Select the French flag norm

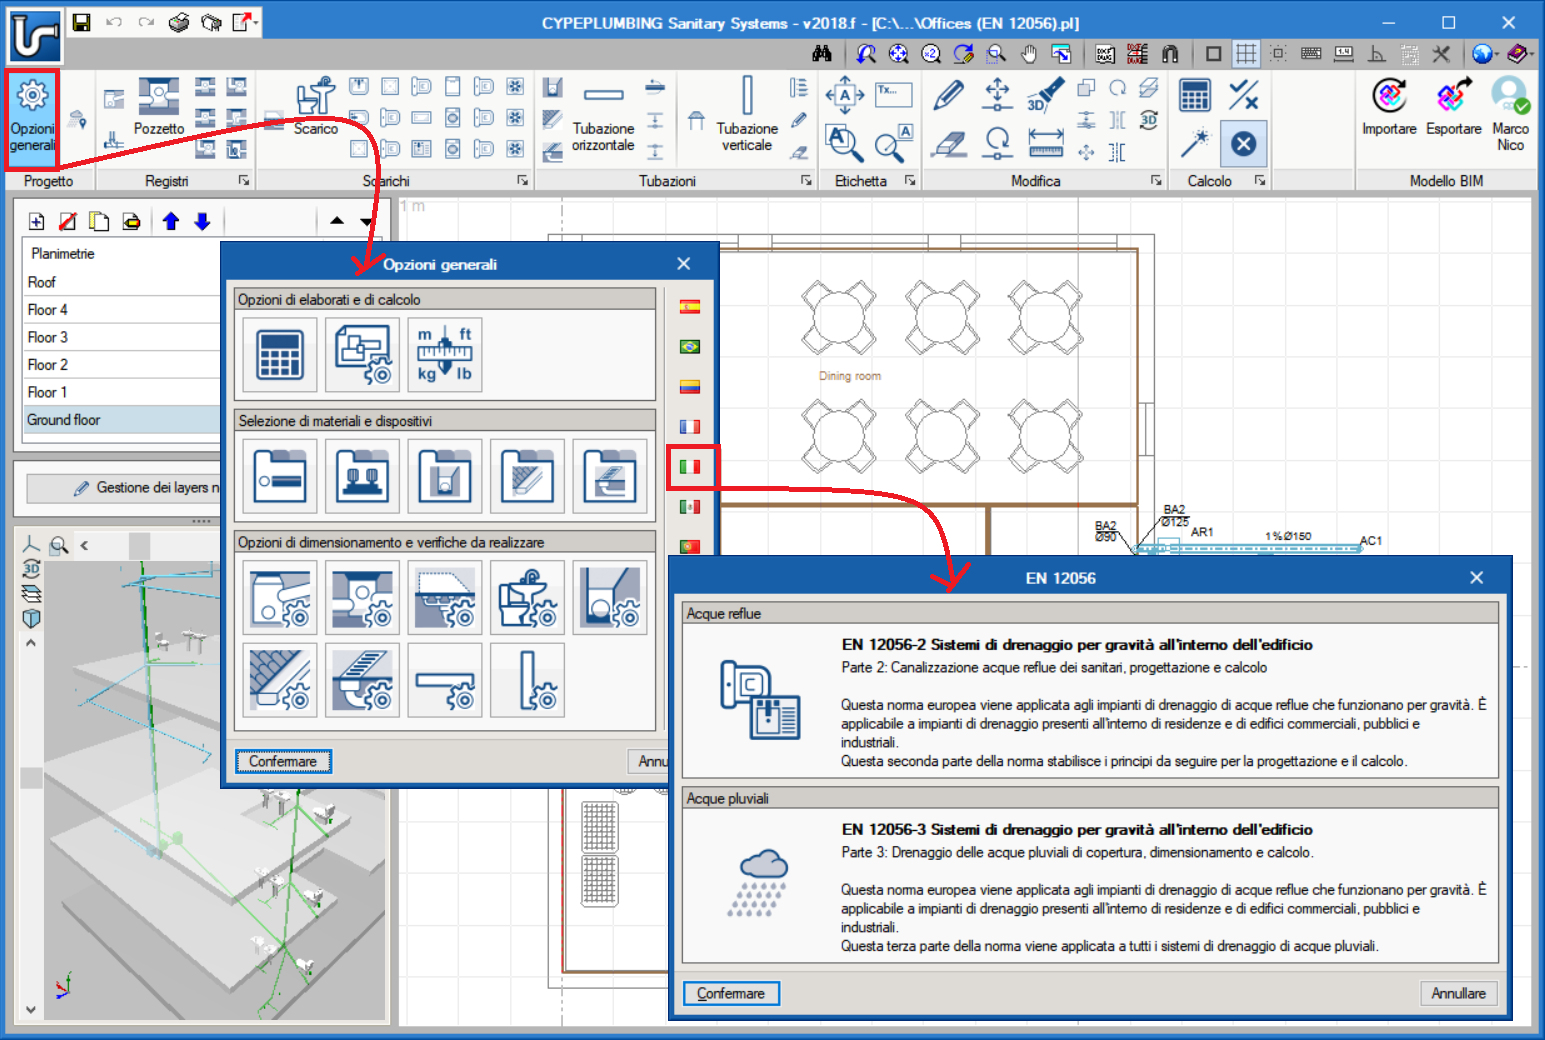click(690, 427)
